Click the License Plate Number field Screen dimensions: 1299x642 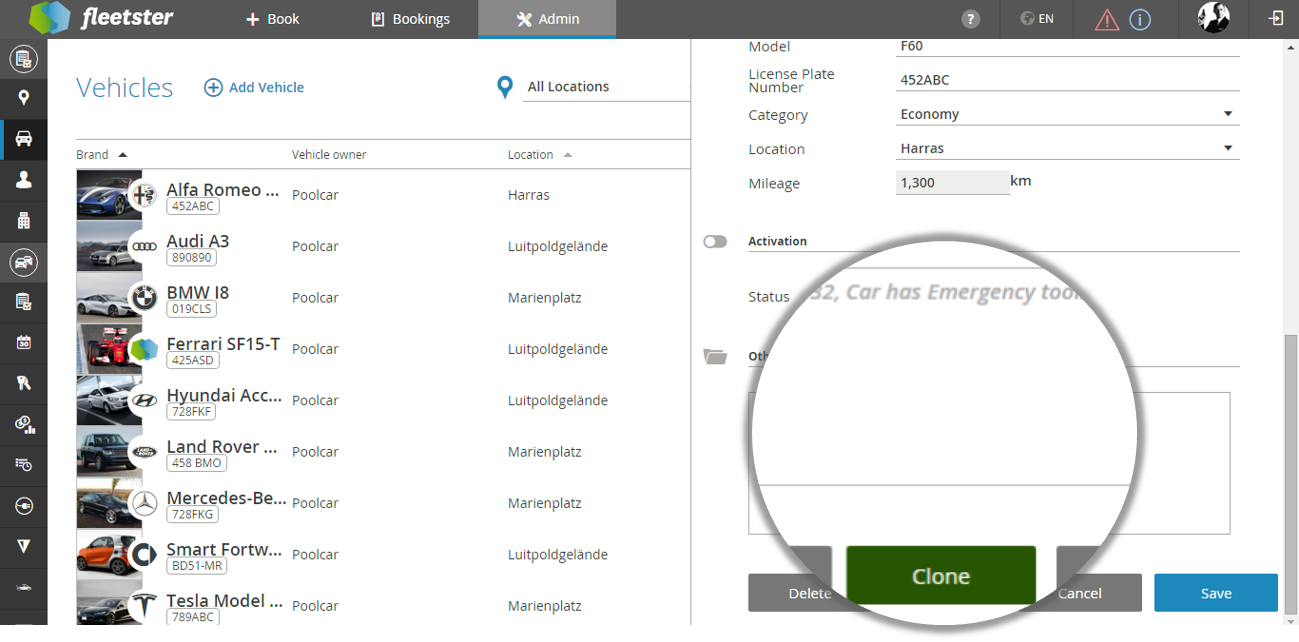[x=1068, y=81]
